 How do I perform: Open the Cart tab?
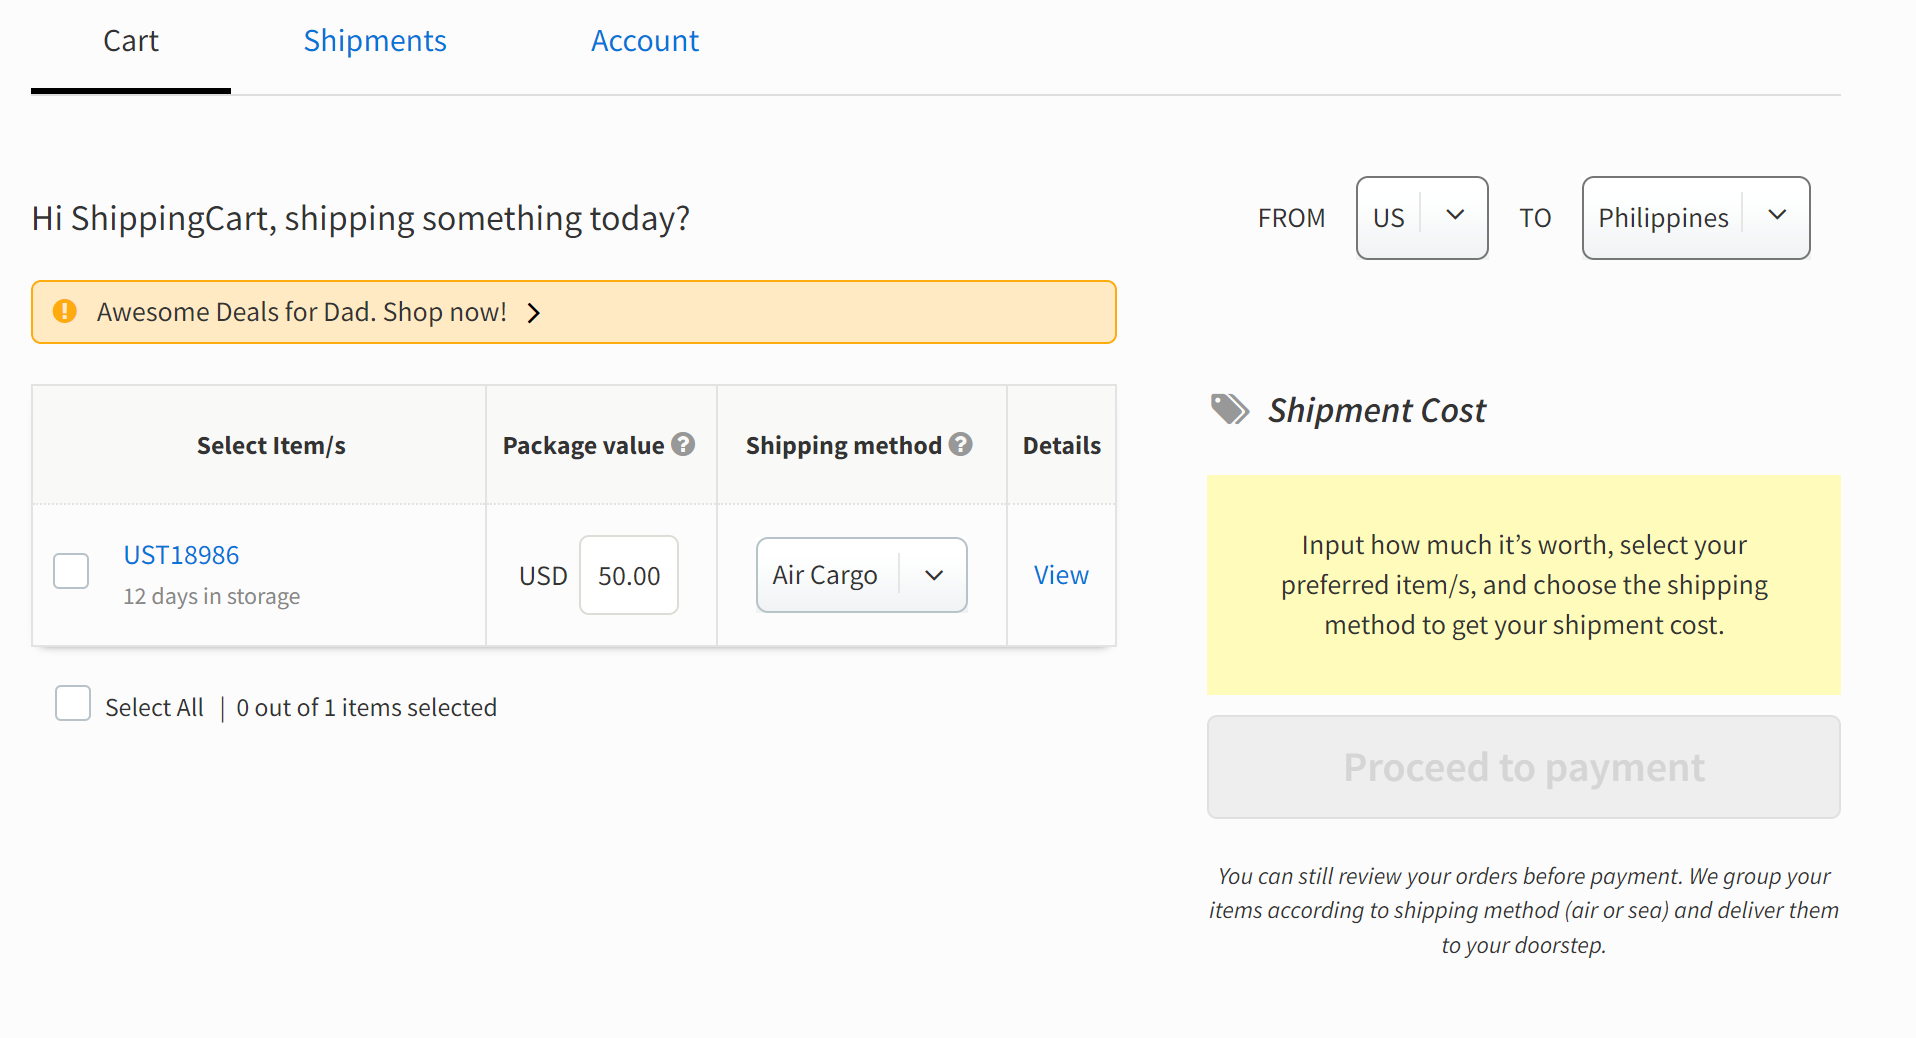[130, 41]
